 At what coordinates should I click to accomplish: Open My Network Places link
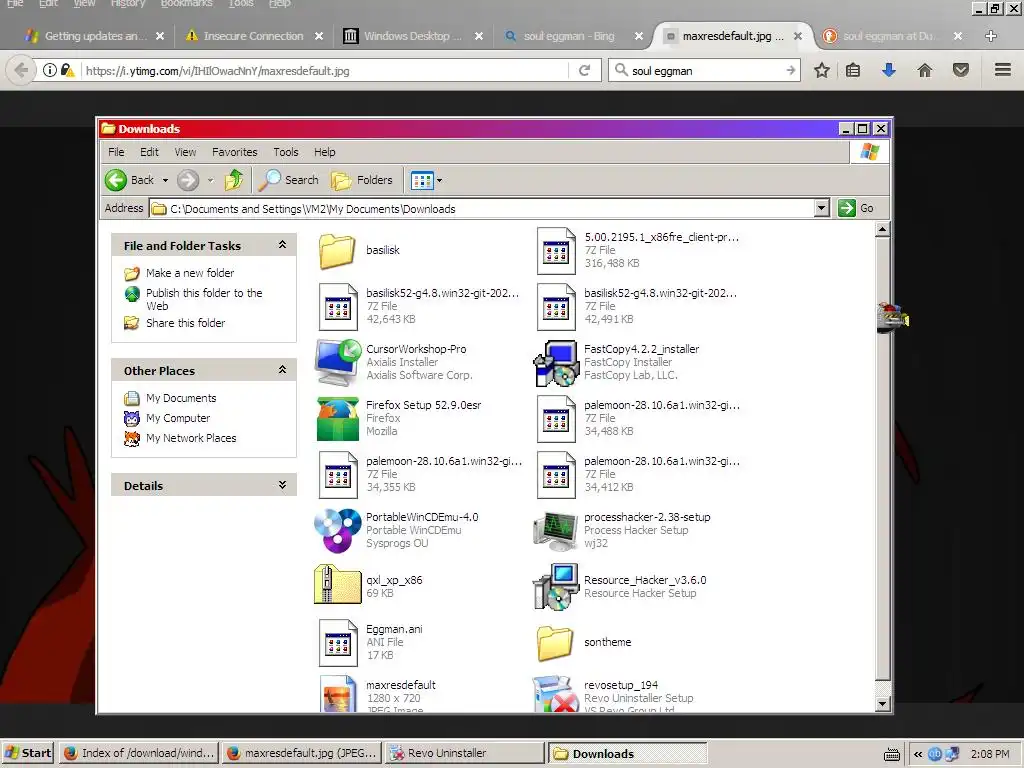pos(191,438)
